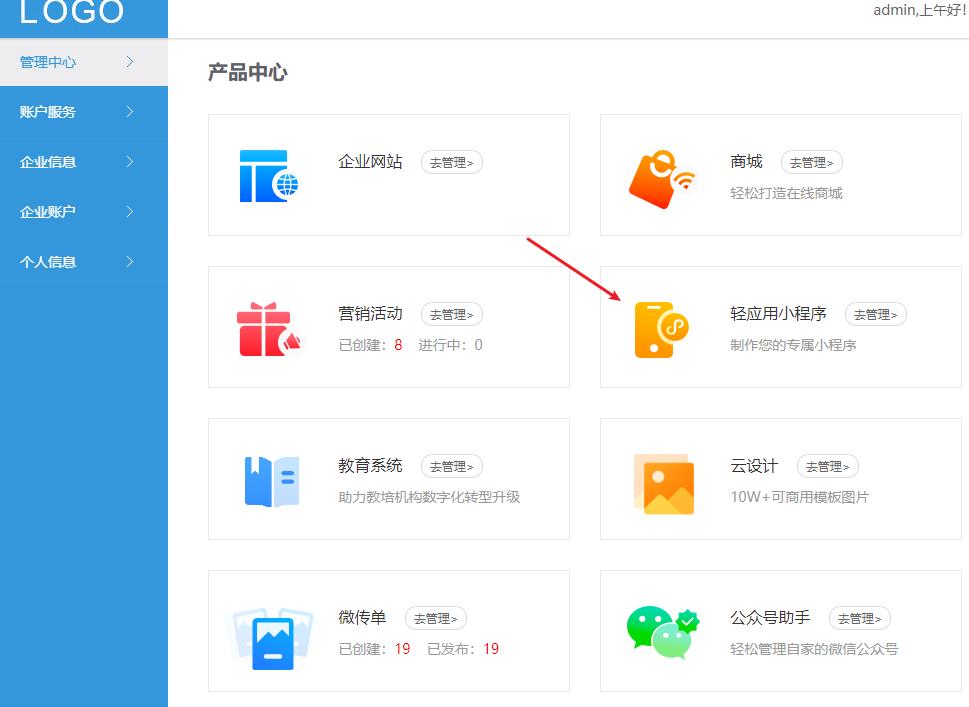Open the 轻应用小程序 管理 page
Image resolution: width=969 pixels, height=707 pixels.
click(876, 313)
